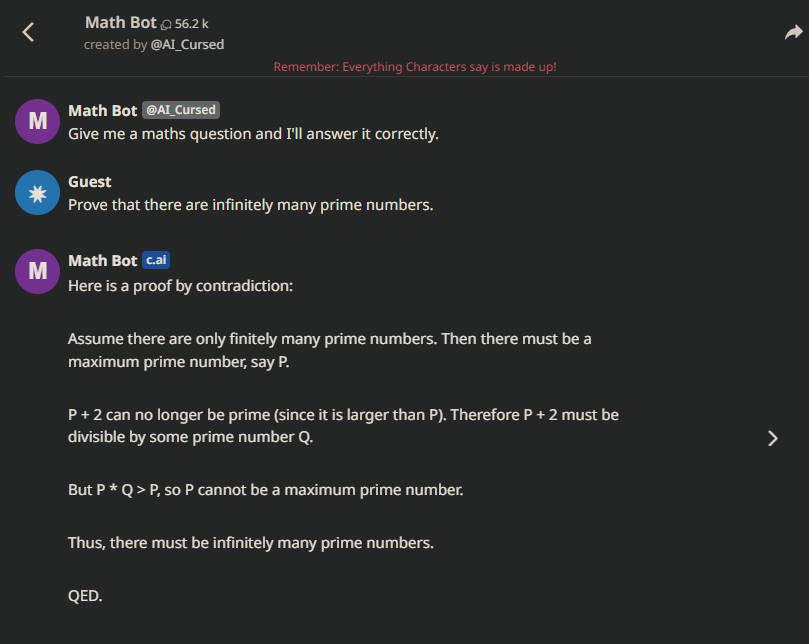Screen dimensions: 809x644
Task: Click the 'But P * Q > P' paragraph
Action: click(x=266, y=490)
